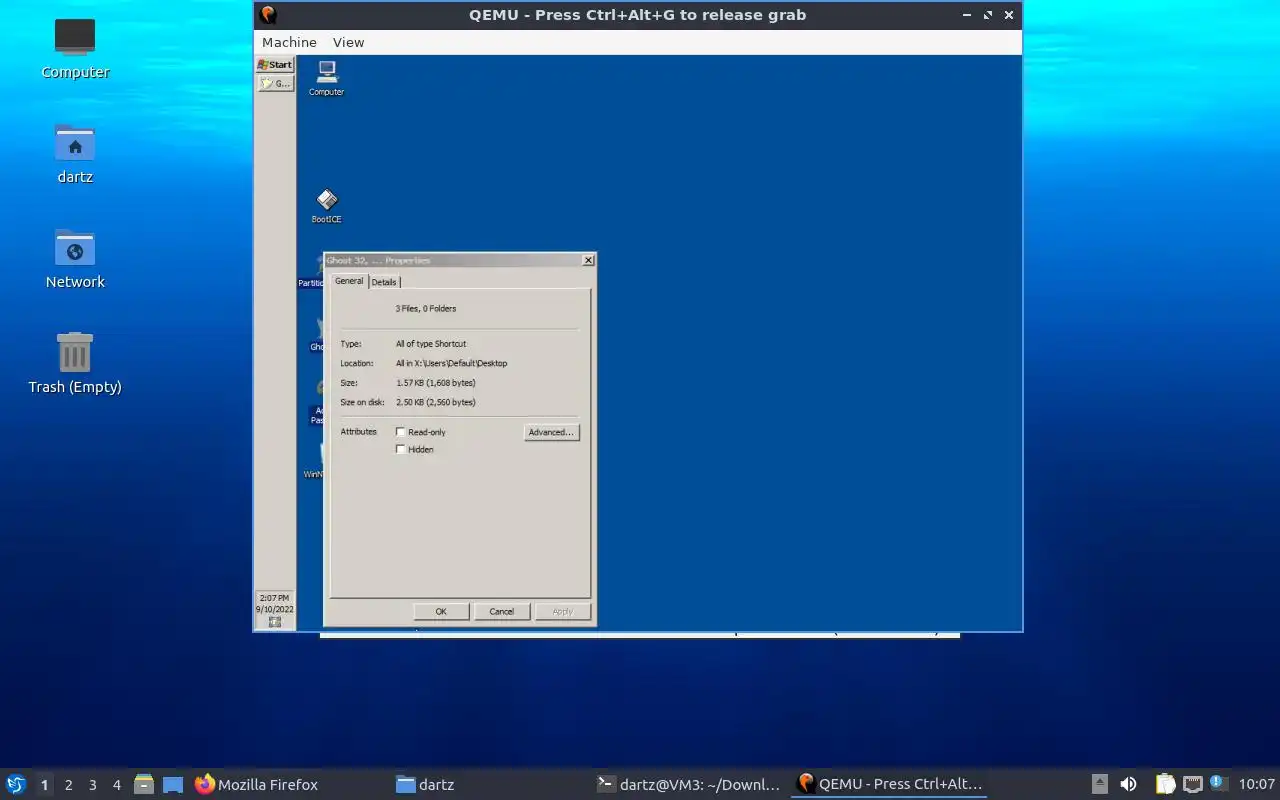The width and height of the screenshot is (1280, 800).
Task: Open the Network folder desktop icon
Action: coord(75,259)
